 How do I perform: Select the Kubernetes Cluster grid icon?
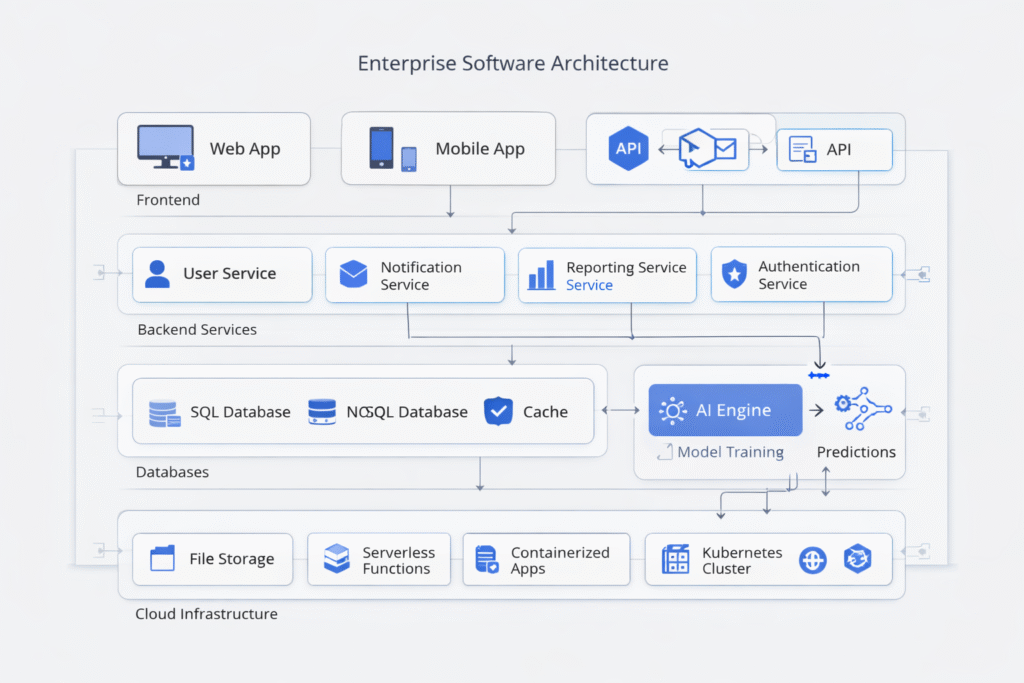click(675, 560)
